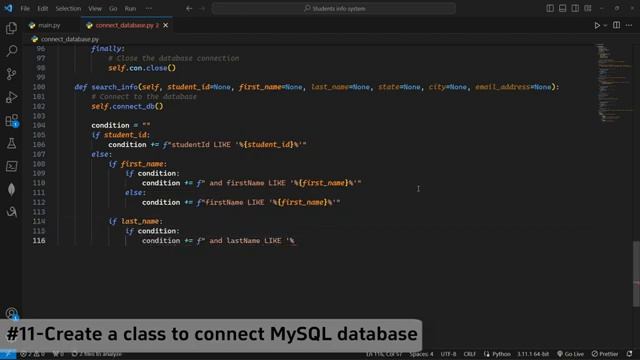This screenshot has width=640, height=360.
Task: Open the Accounts menu icon
Action: [11, 313]
